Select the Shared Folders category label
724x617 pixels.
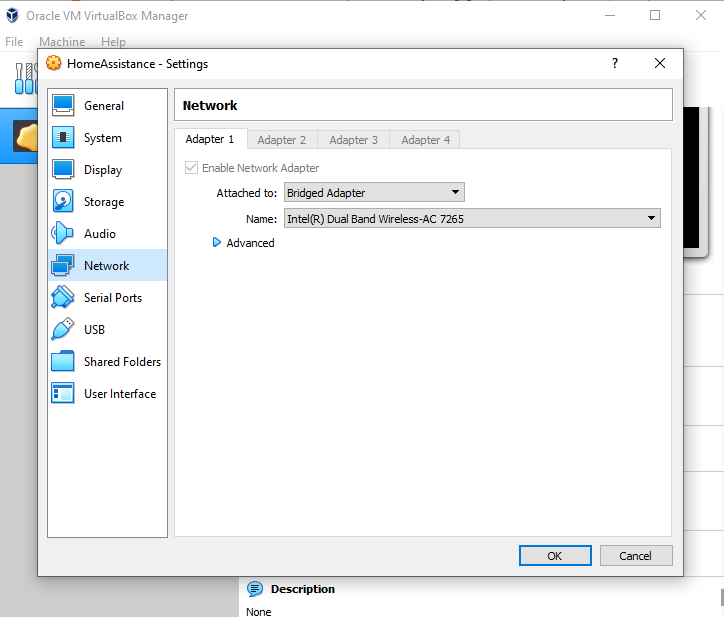122,362
